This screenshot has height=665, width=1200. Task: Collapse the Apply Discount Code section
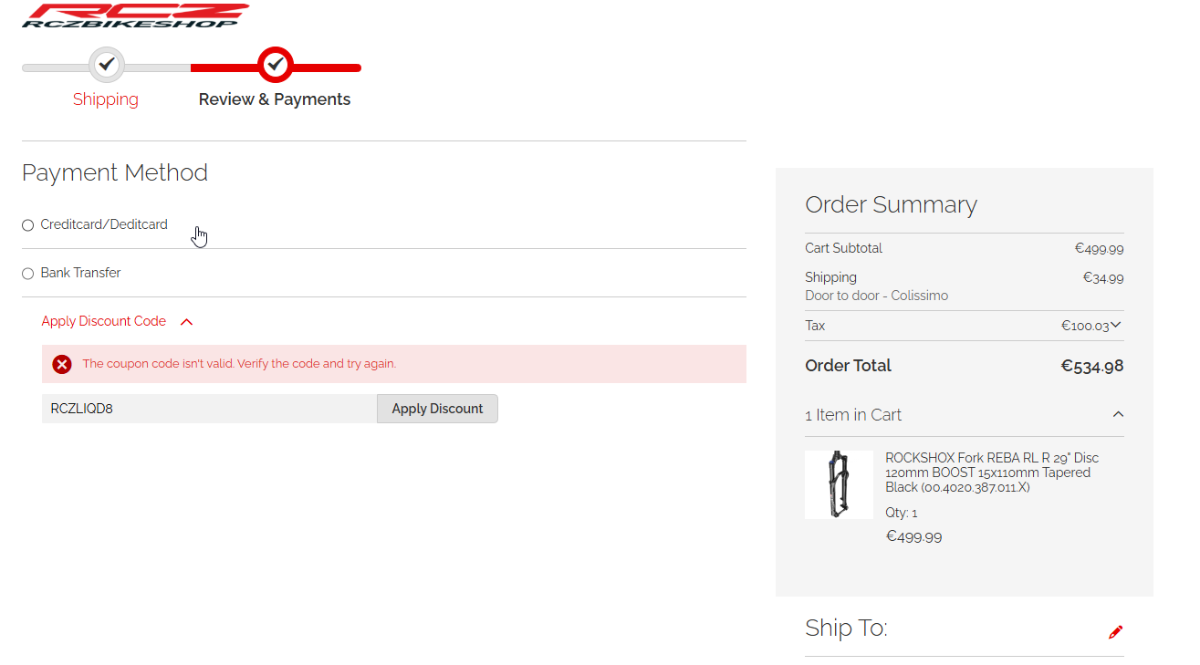186,322
